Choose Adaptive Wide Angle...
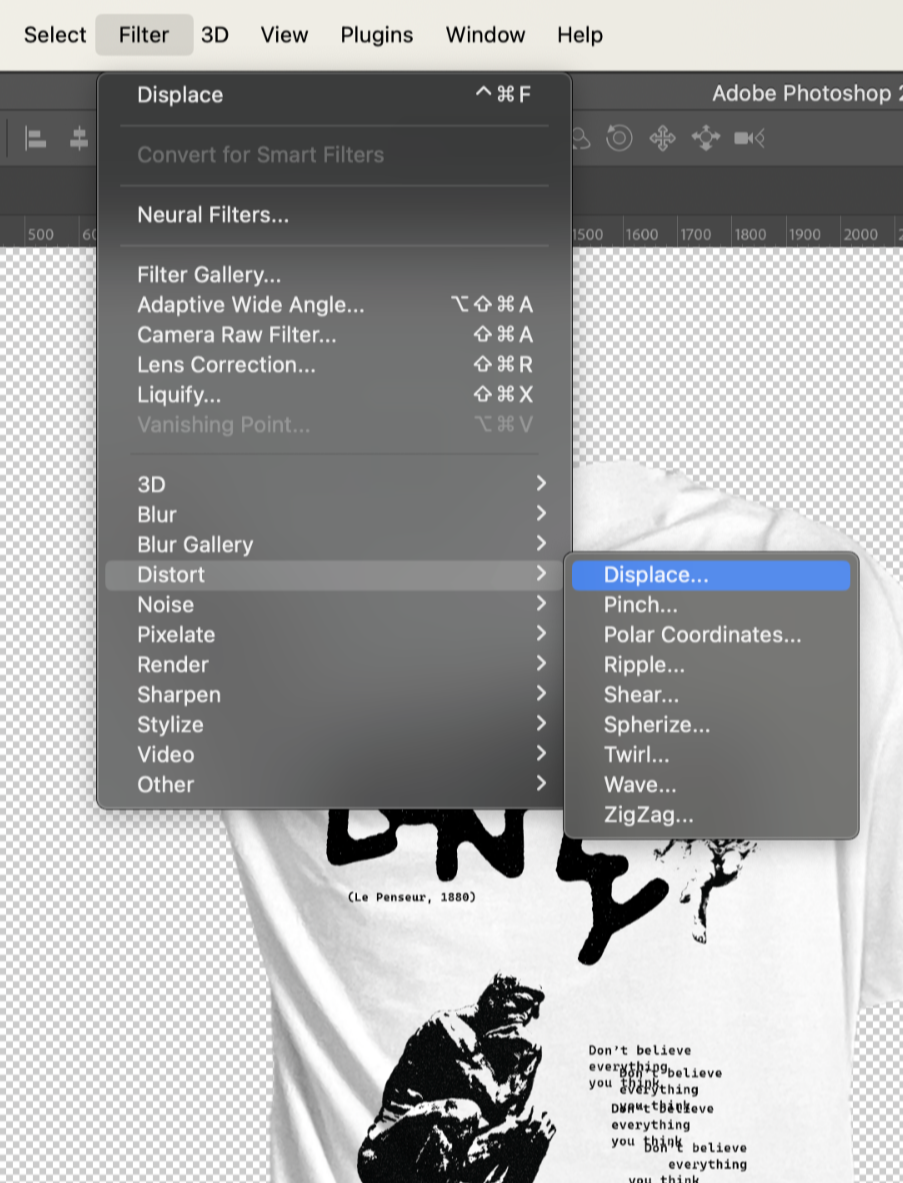 334,305
